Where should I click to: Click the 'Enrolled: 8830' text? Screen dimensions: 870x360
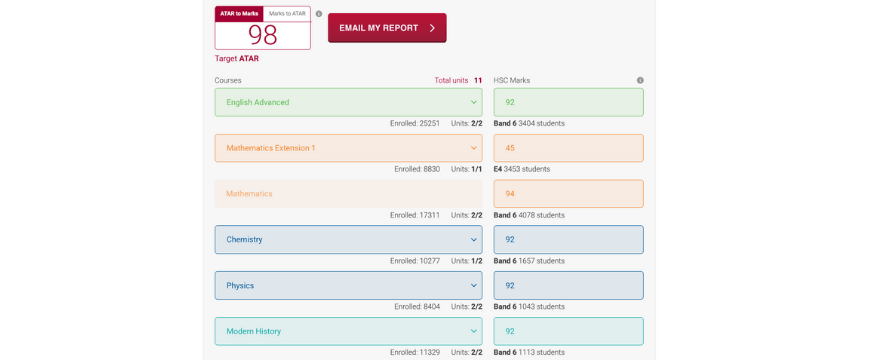pos(417,169)
